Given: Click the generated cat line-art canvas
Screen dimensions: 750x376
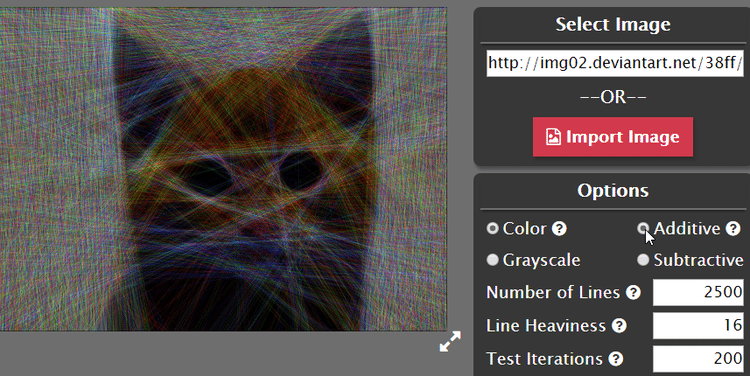Looking at the screenshot, I should [x=223, y=169].
